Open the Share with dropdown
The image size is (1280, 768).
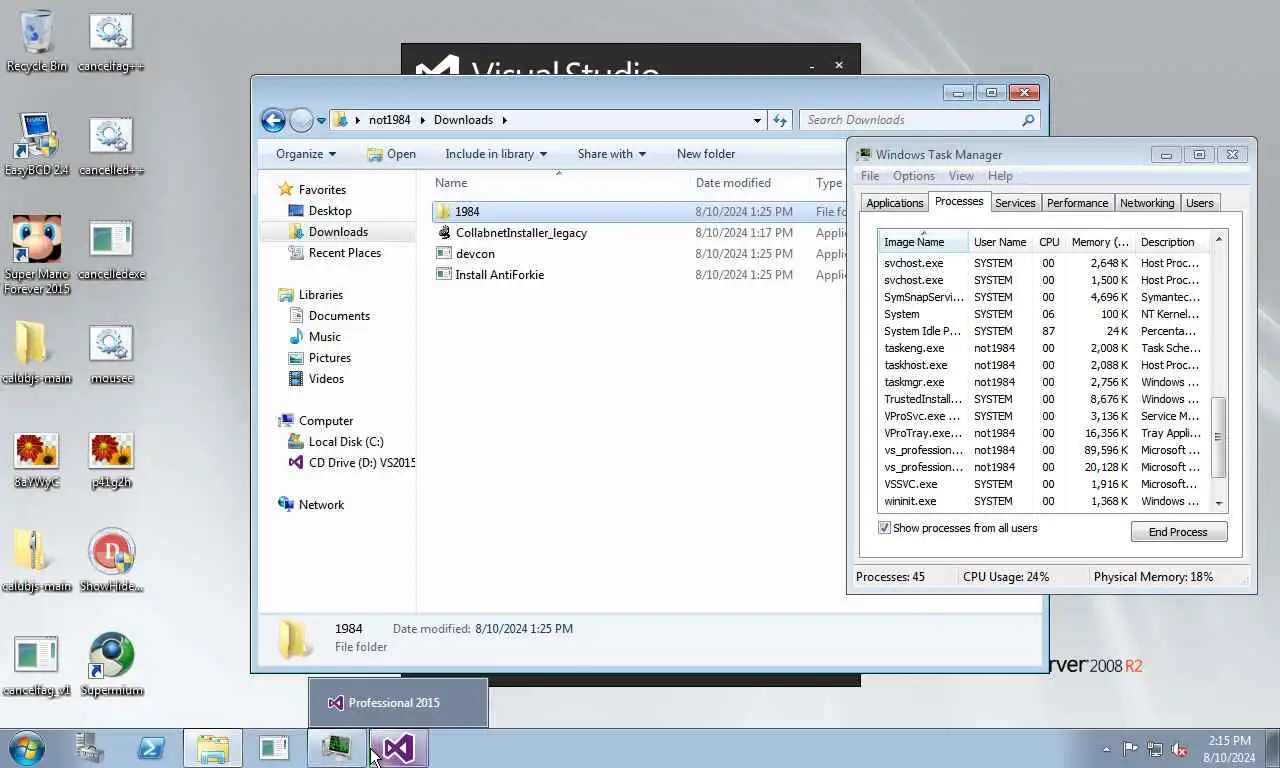pos(612,154)
